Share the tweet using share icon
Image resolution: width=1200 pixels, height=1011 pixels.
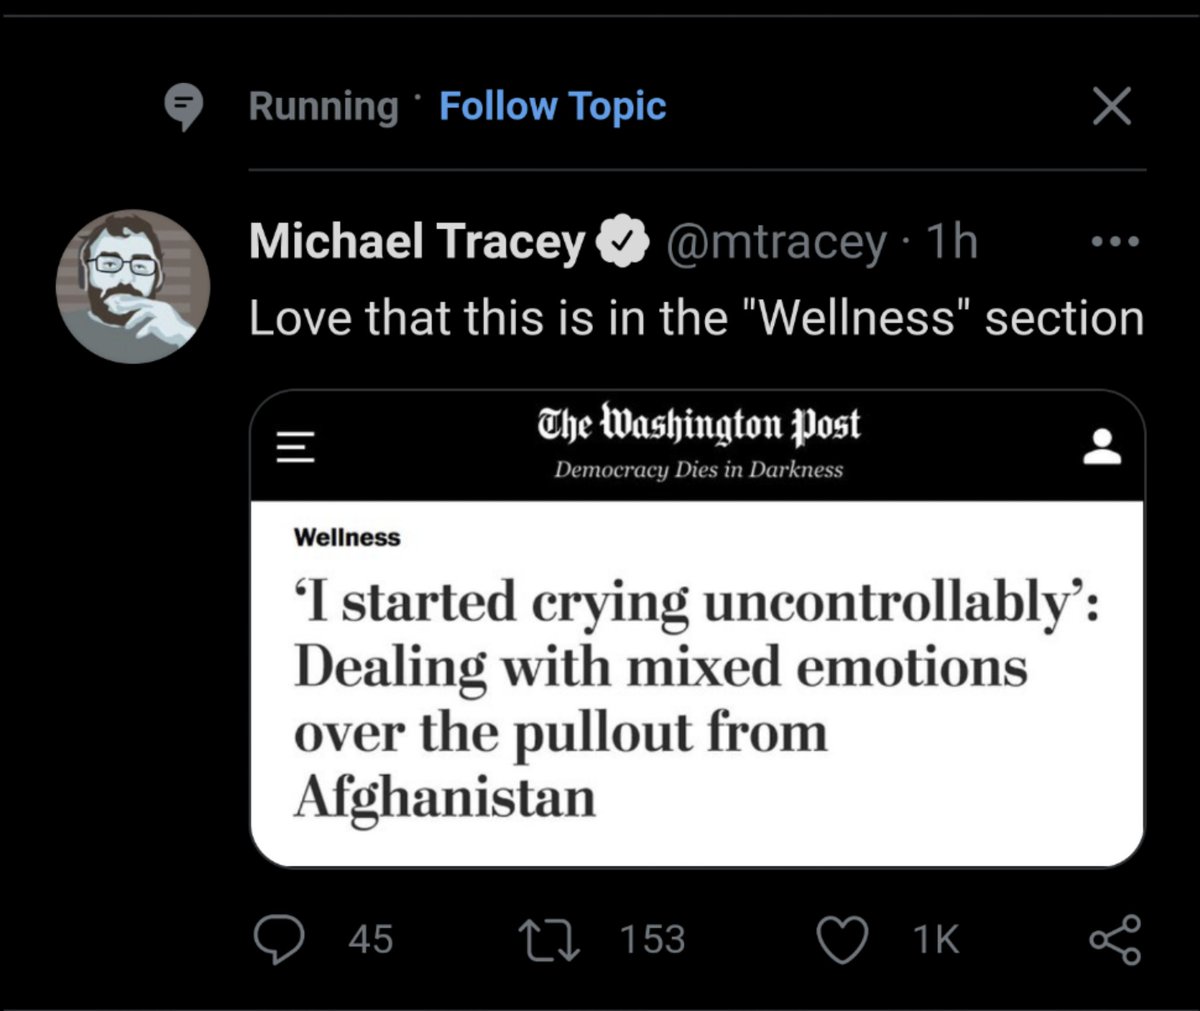tap(1114, 940)
